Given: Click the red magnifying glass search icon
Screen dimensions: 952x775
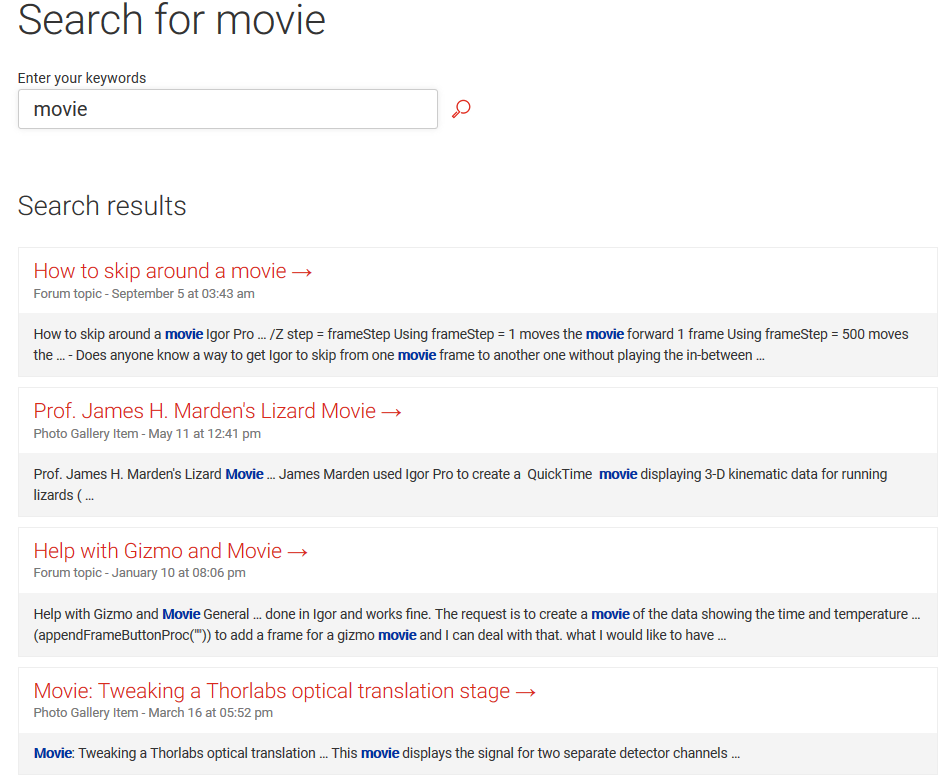Looking at the screenshot, I should tap(461, 109).
